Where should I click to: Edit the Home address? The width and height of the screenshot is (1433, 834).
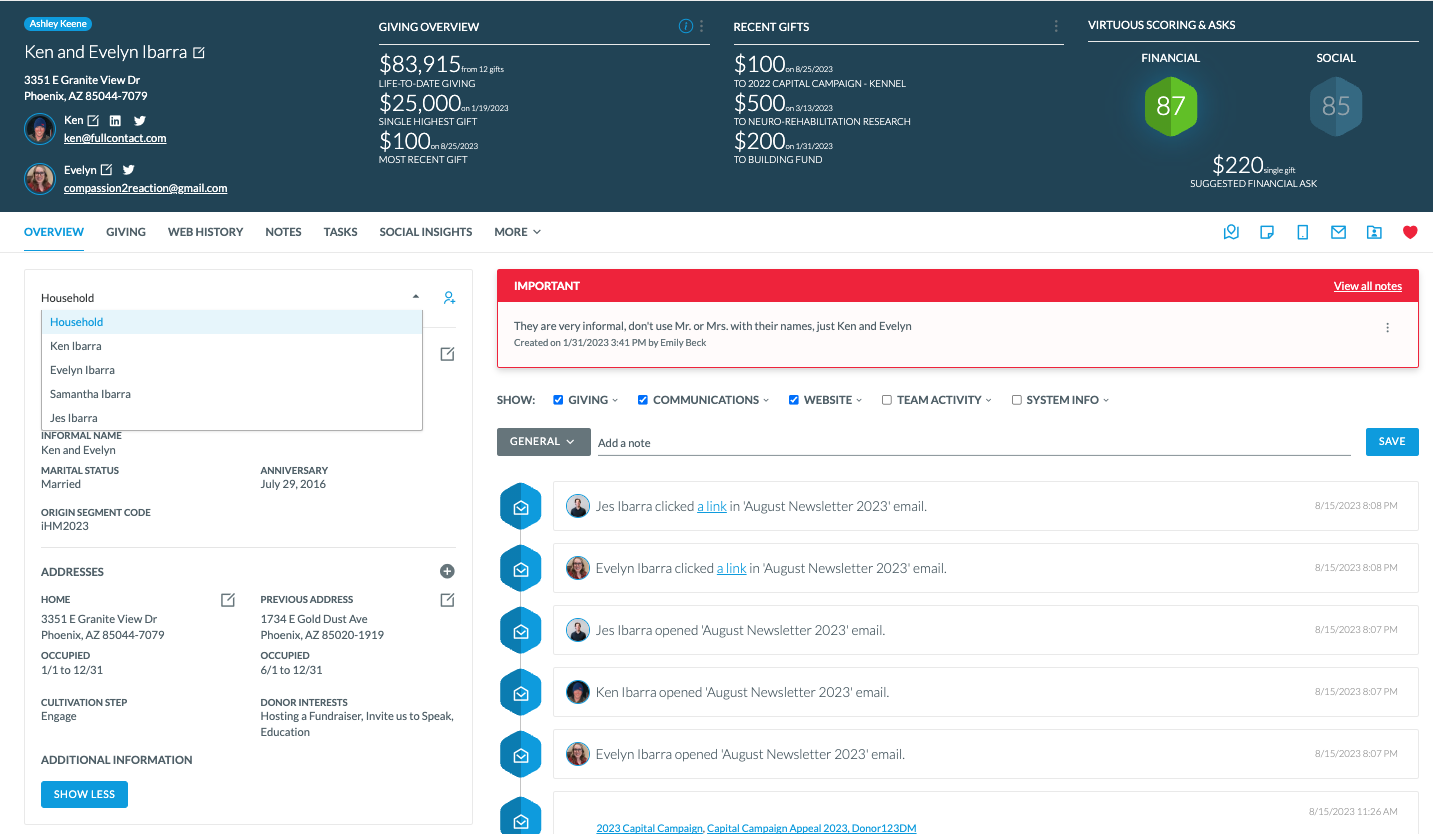point(228,599)
